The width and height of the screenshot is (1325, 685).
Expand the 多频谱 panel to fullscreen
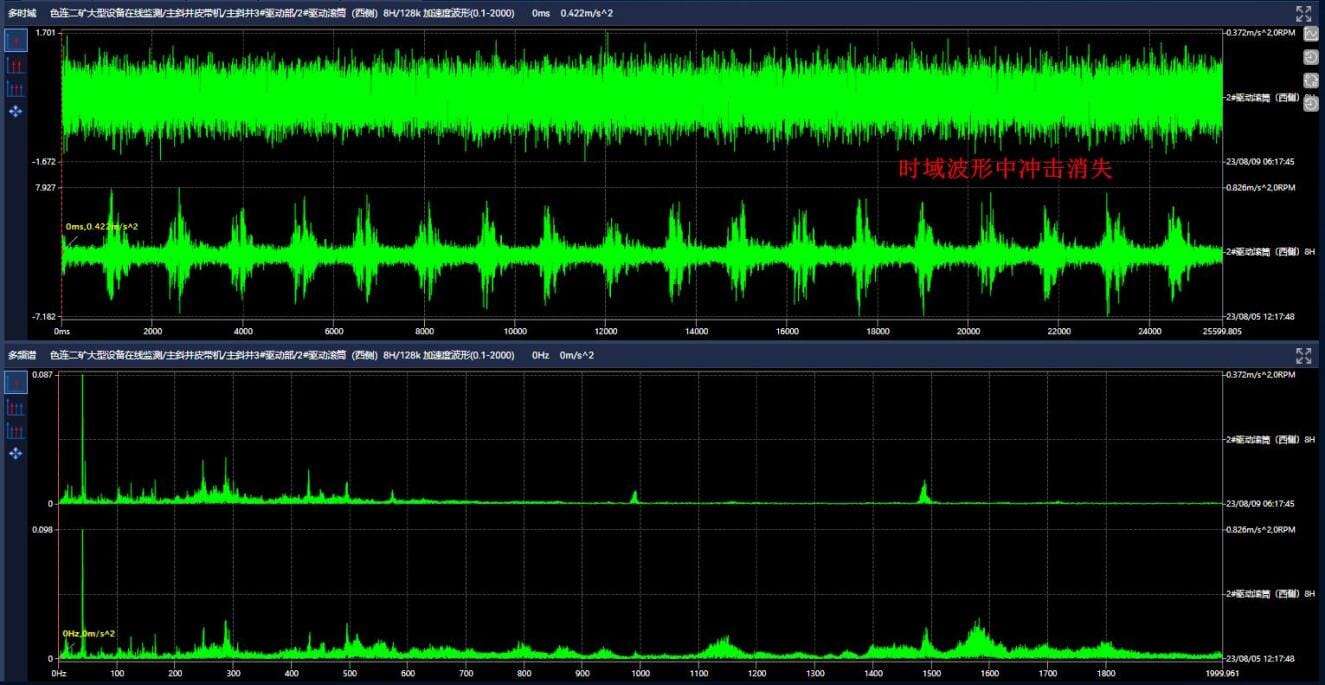pos(1304,356)
